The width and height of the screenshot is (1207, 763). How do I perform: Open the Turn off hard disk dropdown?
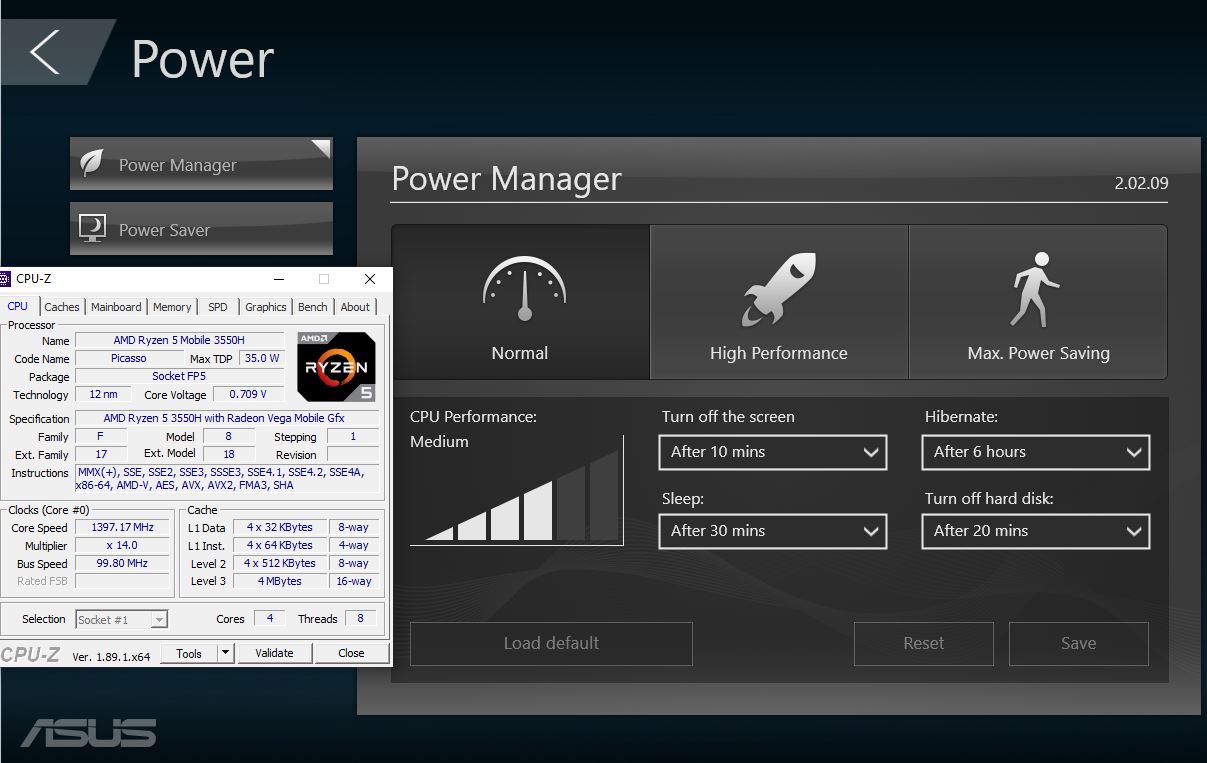pyautogui.click(x=1035, y=531)
